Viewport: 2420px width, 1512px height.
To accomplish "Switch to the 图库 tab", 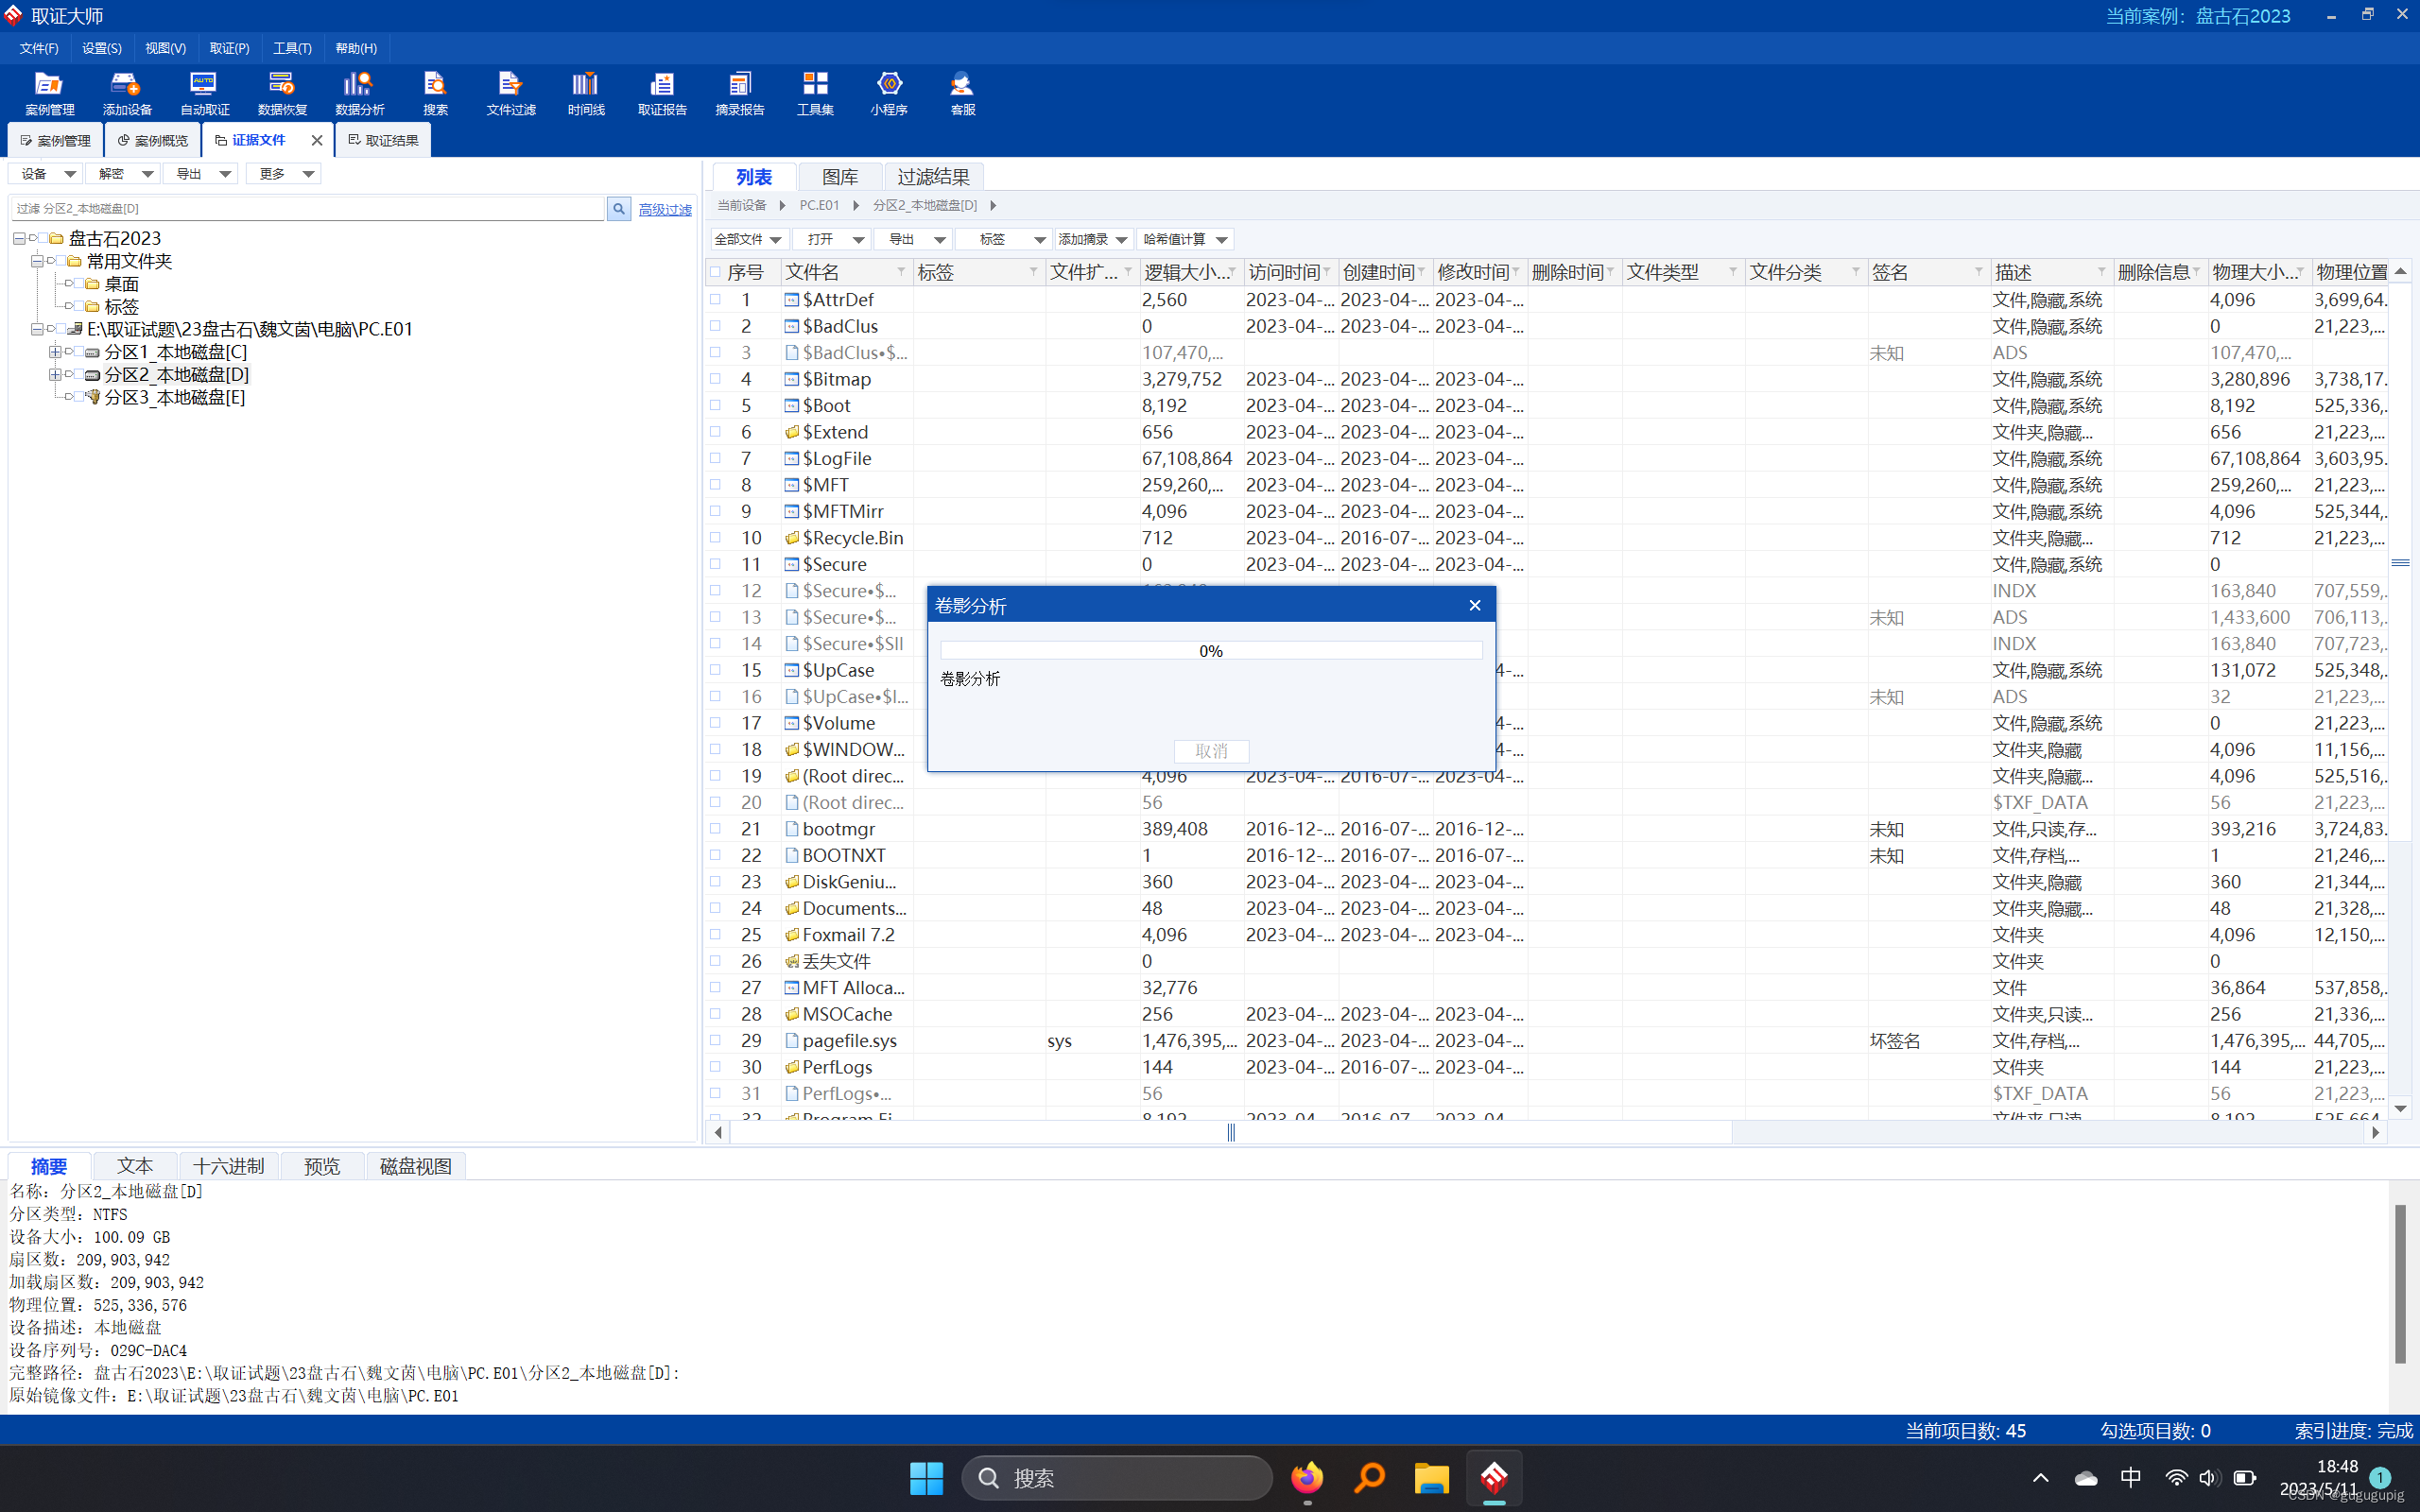I will (839, 177).
